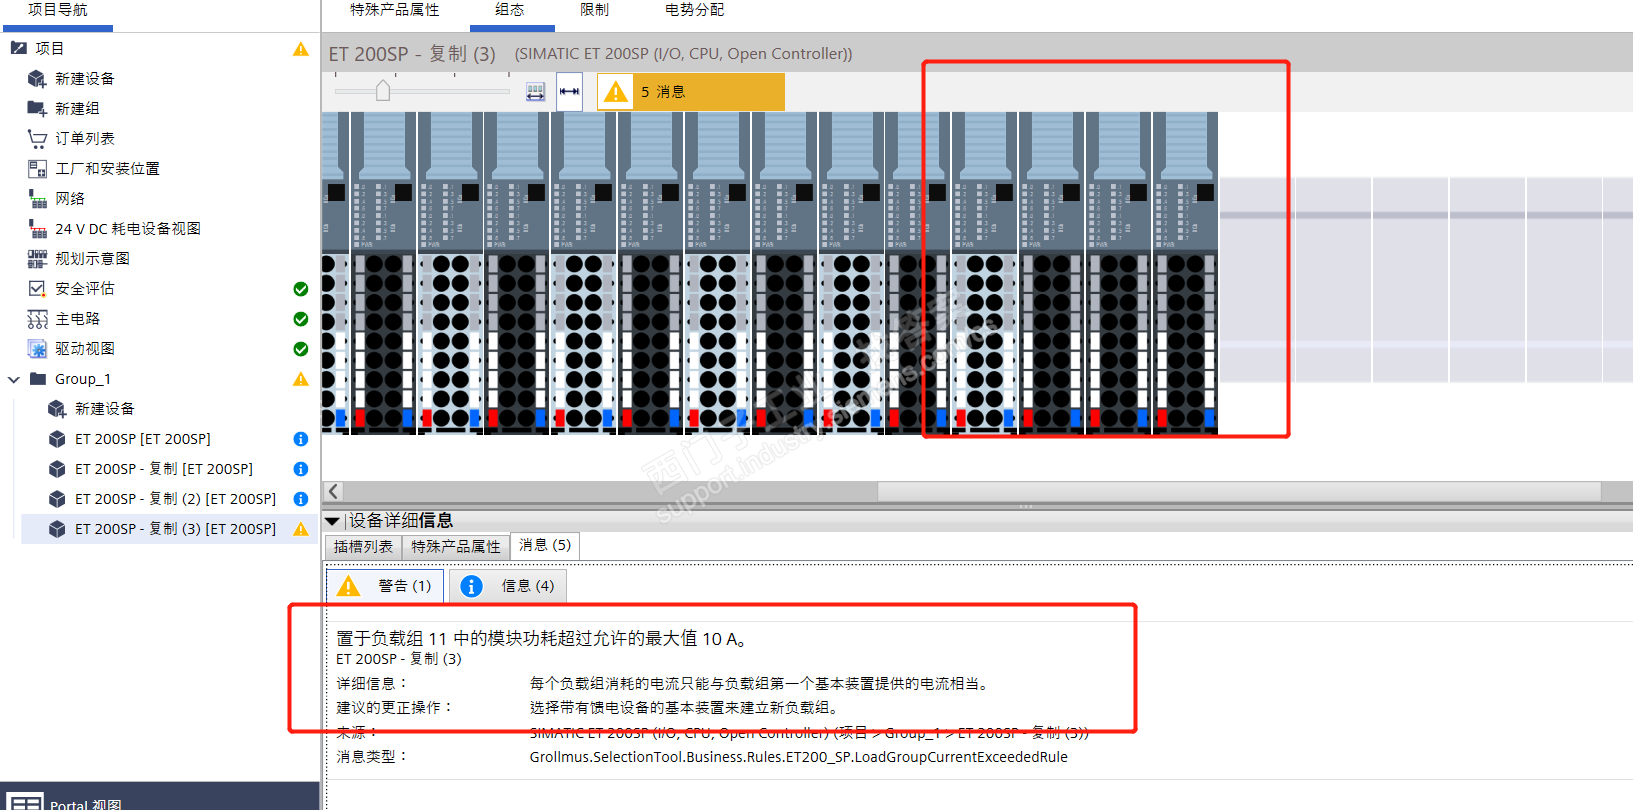Open the 限制 tab
The image size is (1633, 810).
(x=594, y=9)
